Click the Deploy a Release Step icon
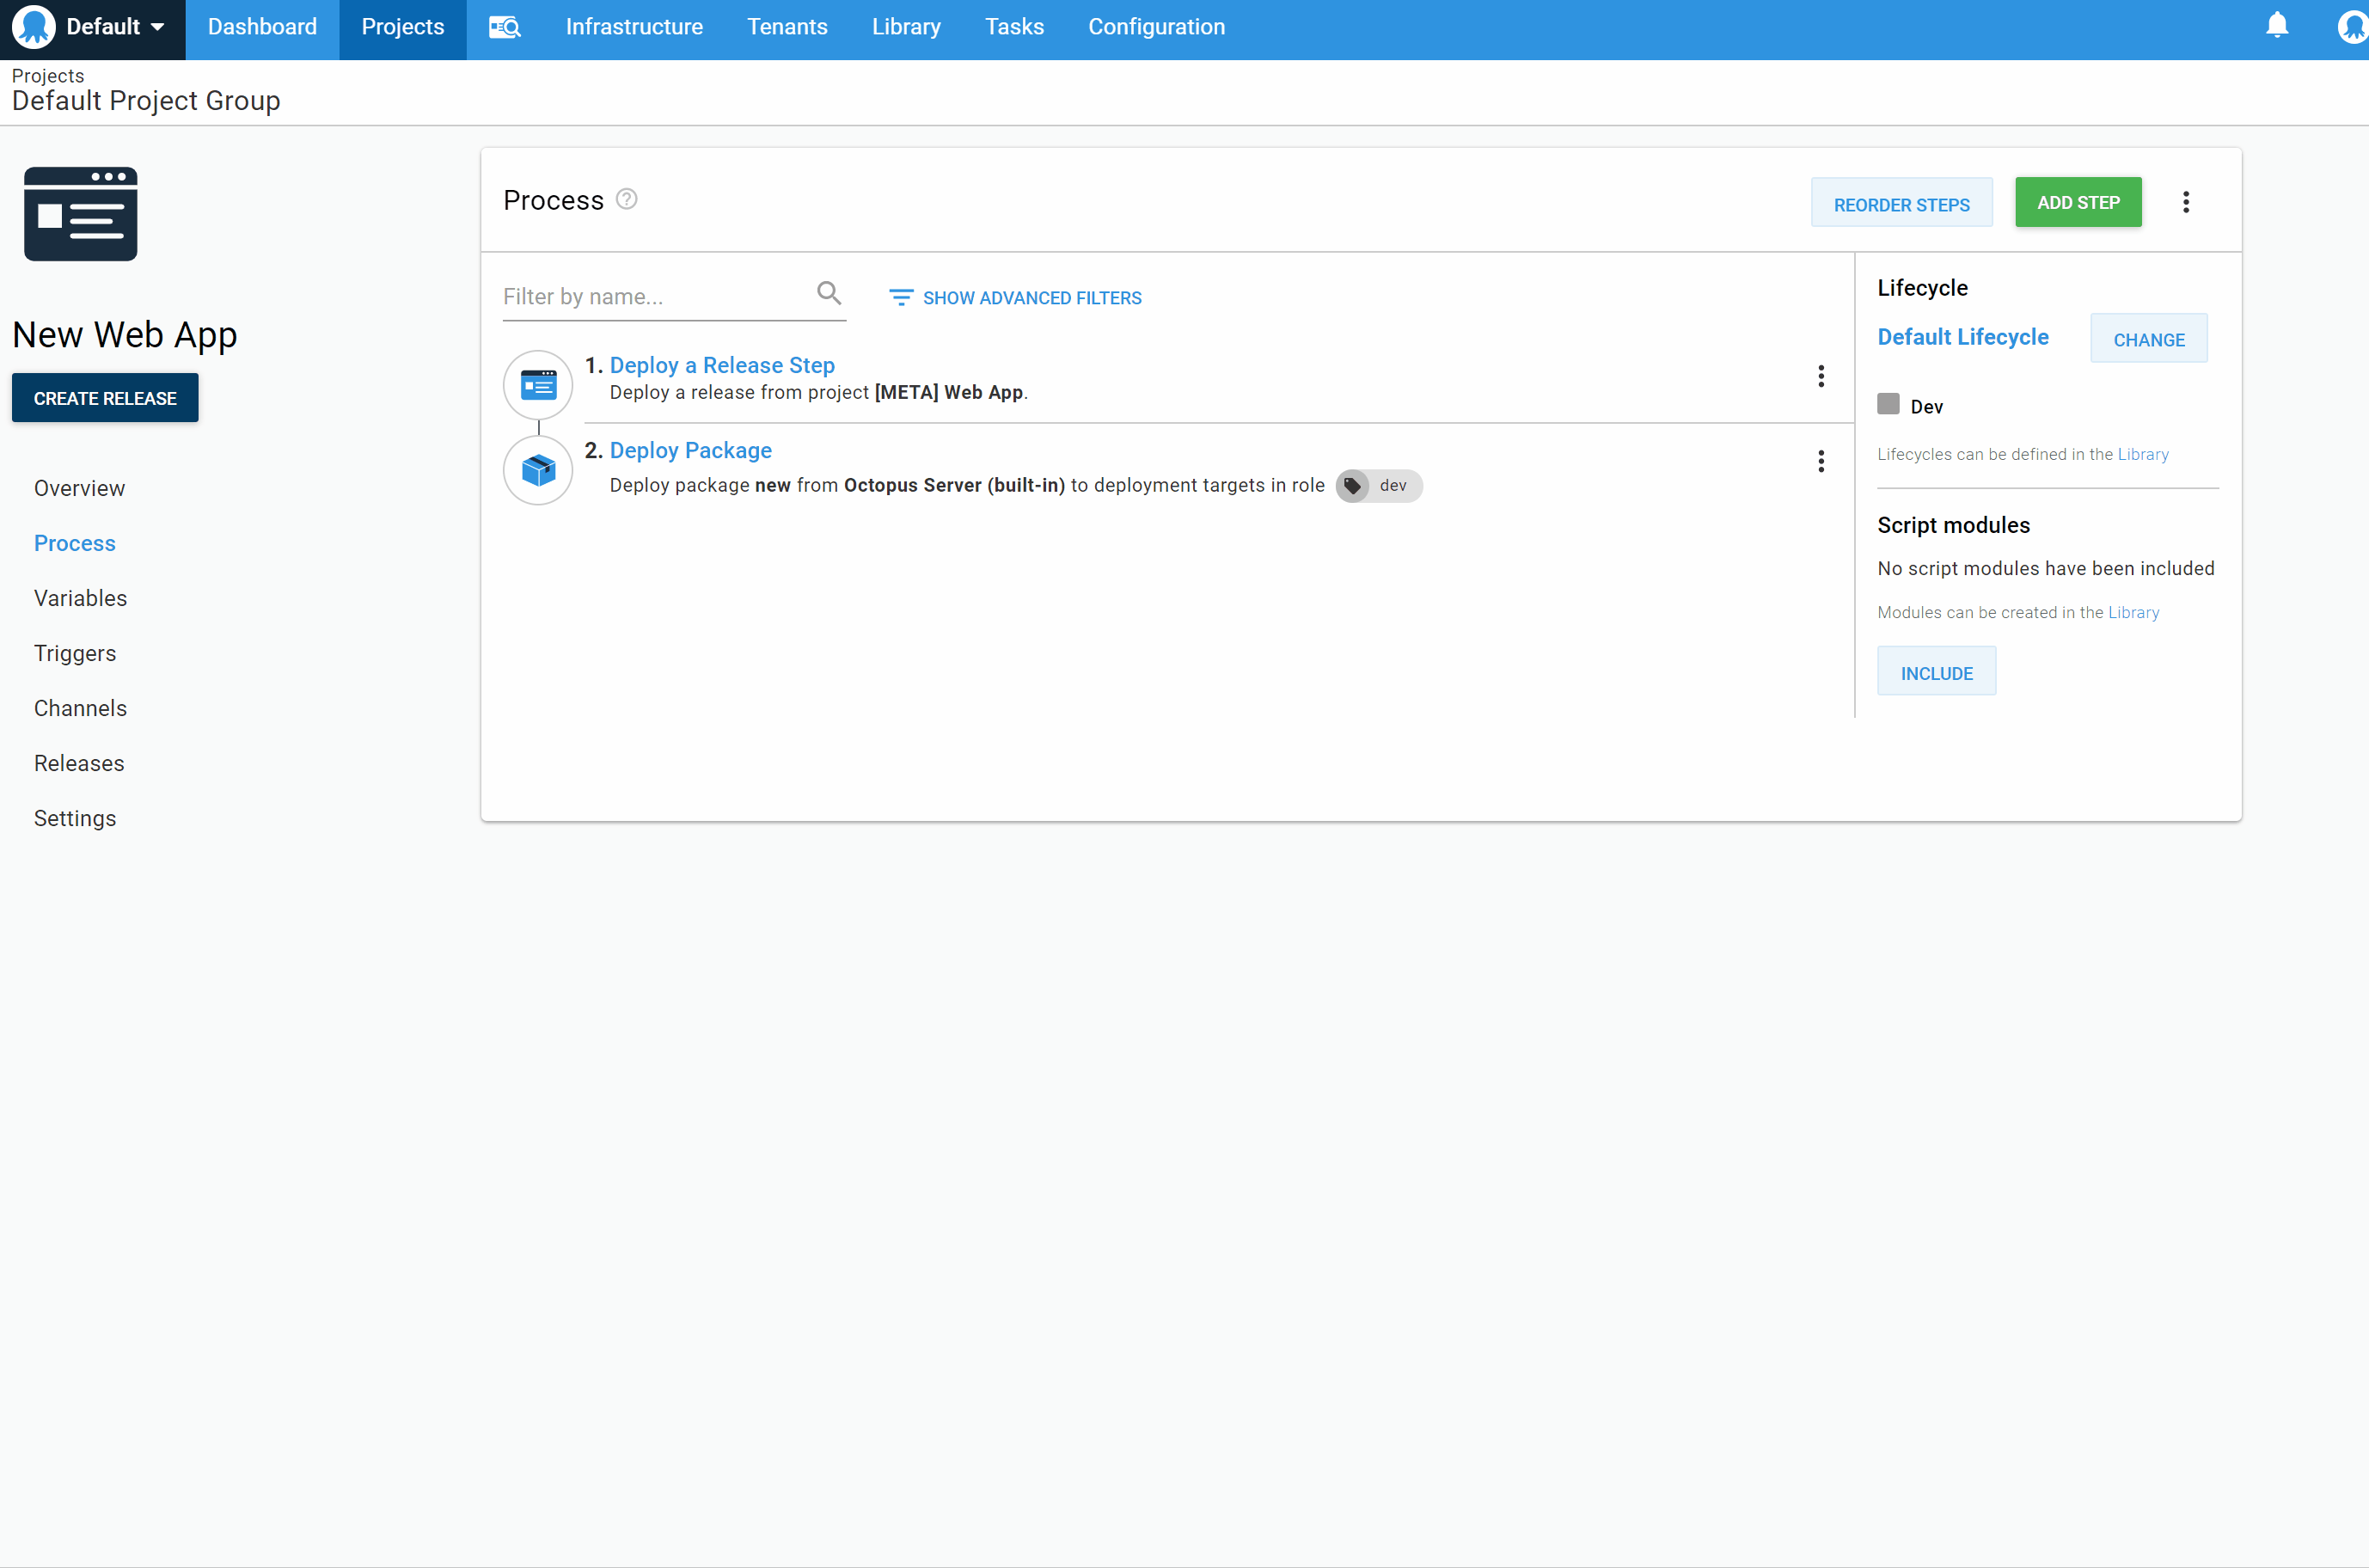The image size is (2369, 1568). 537,384
